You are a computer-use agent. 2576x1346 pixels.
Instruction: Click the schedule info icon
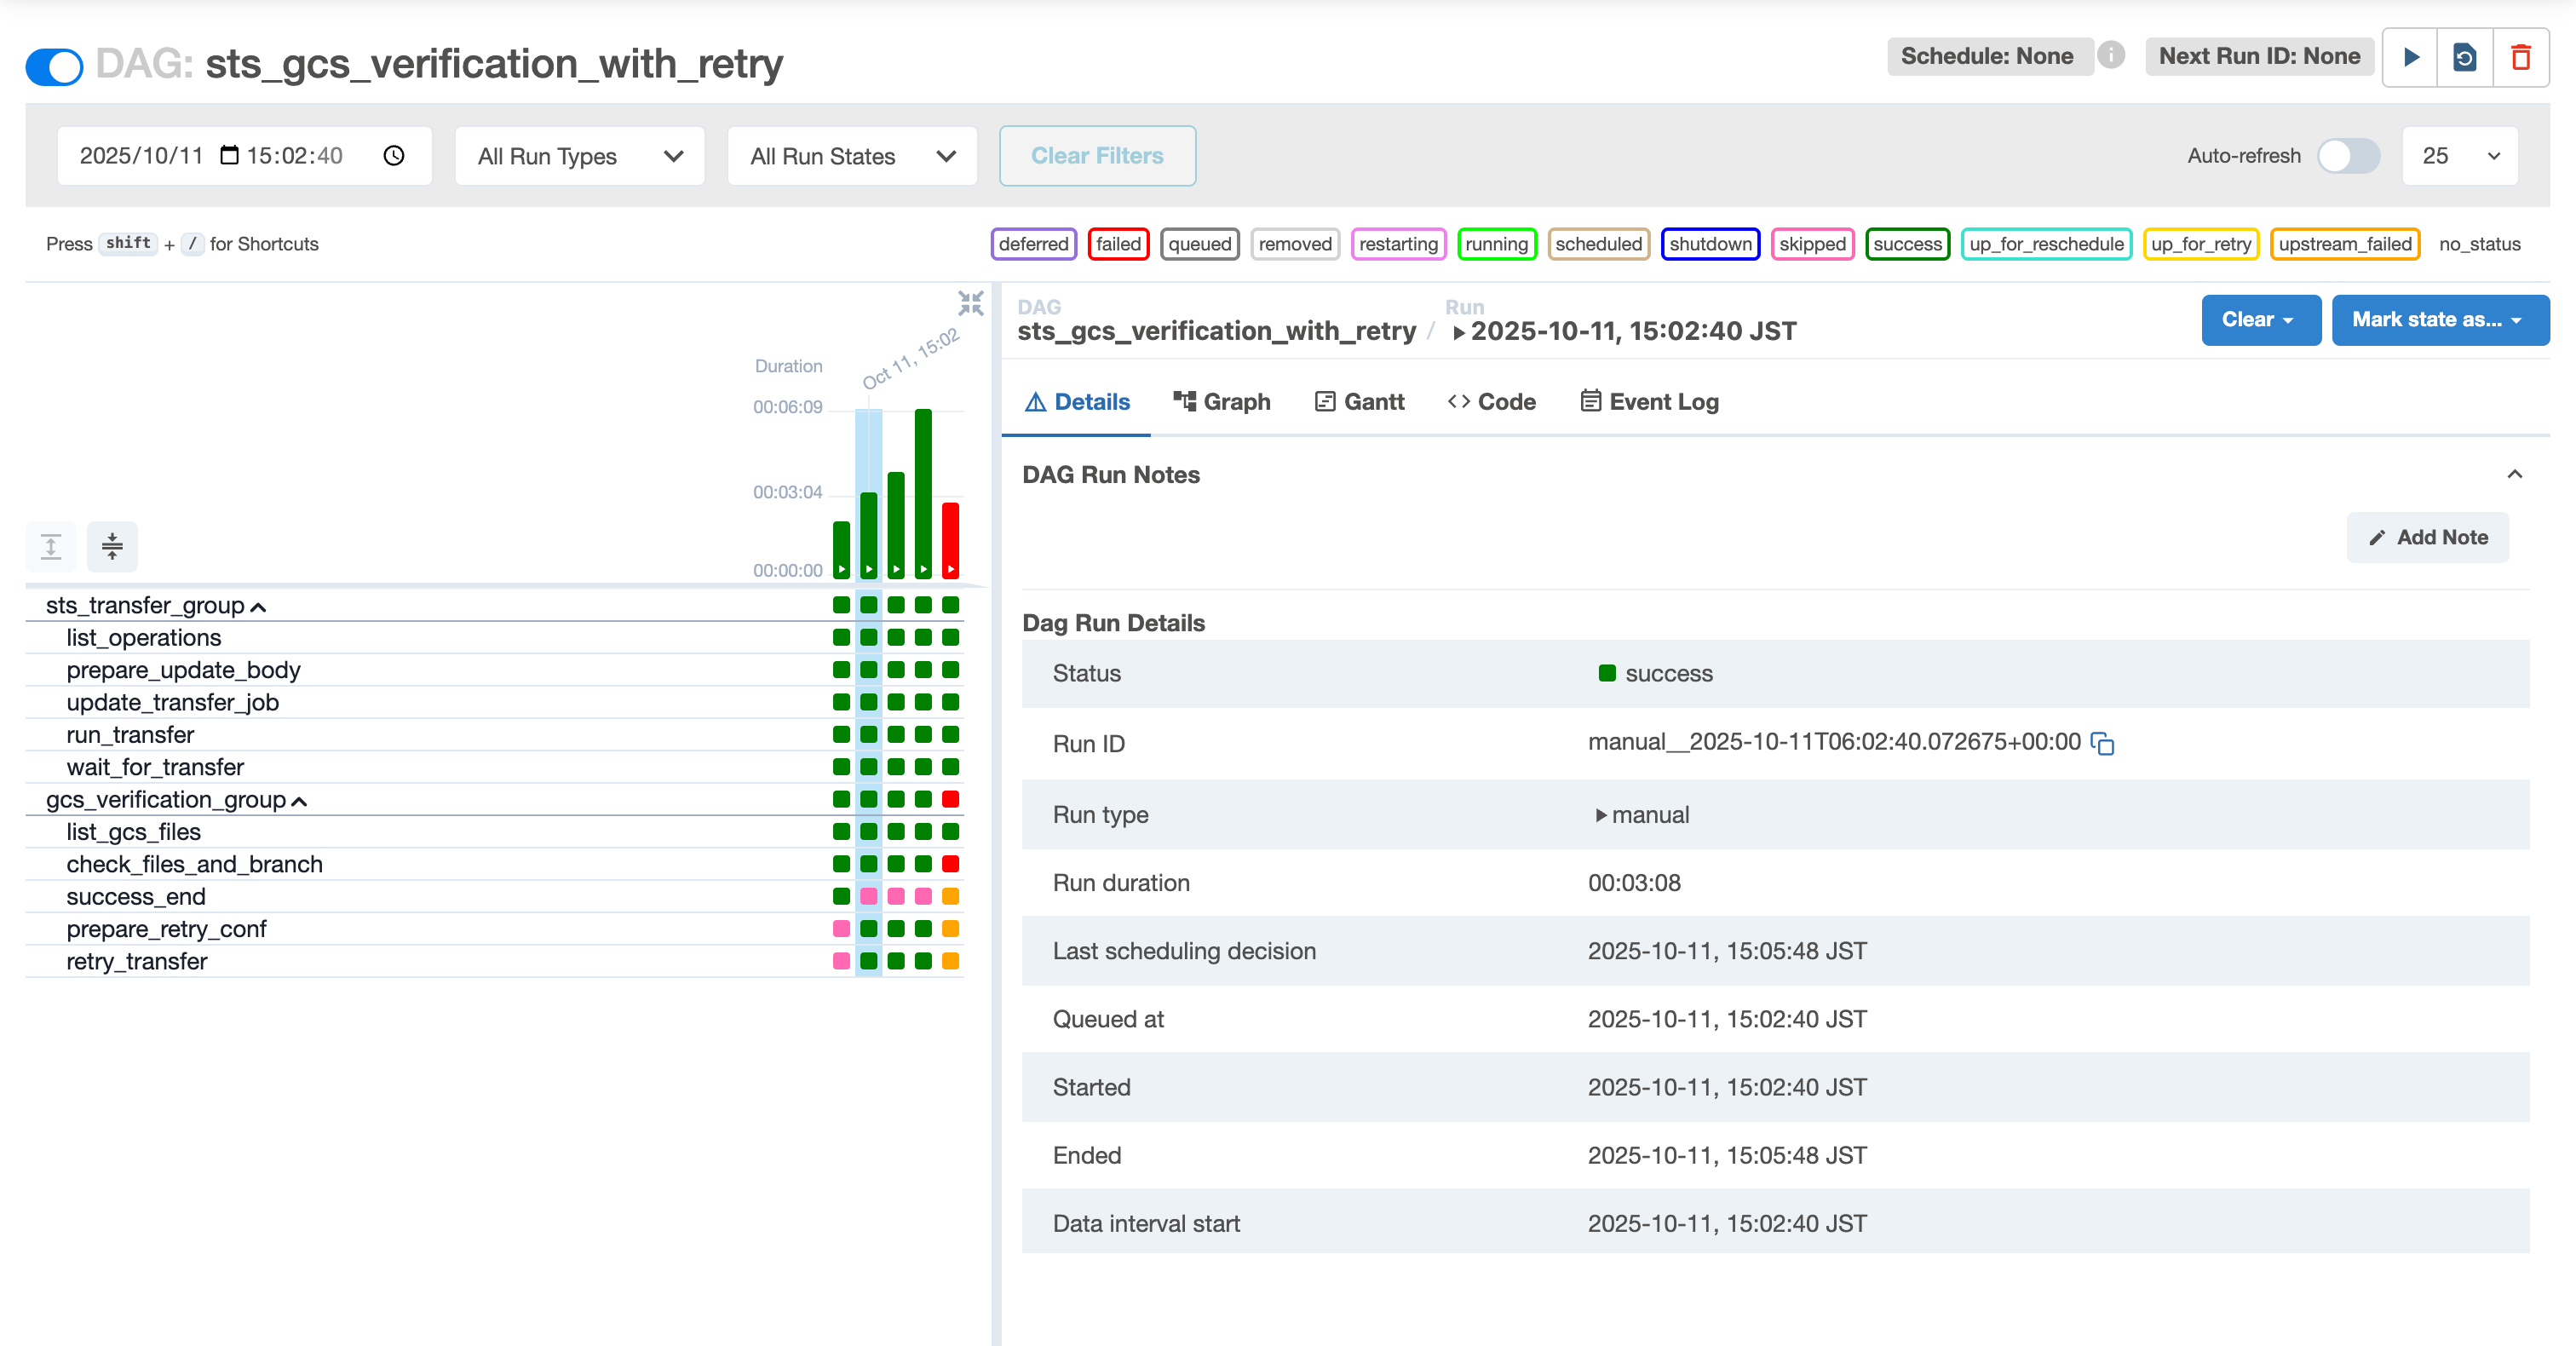click(2111, 55)
